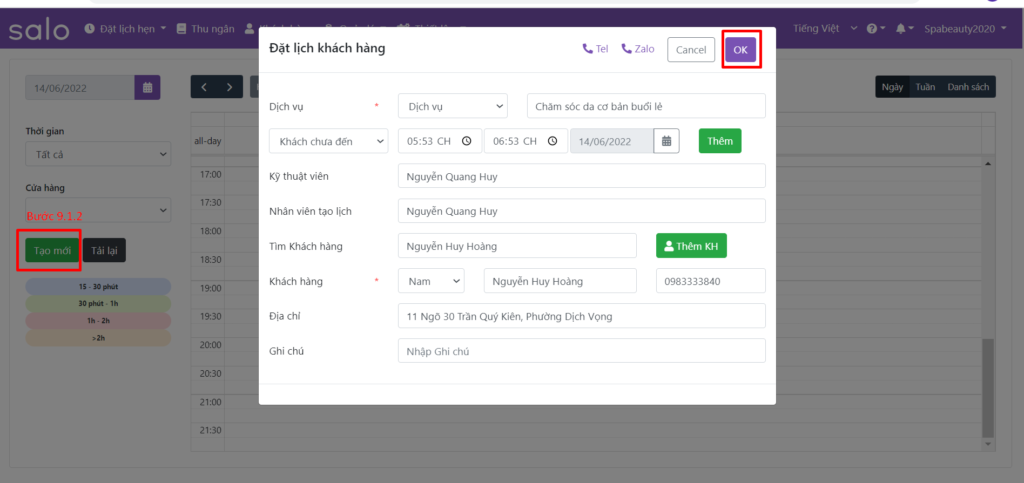Image resolution: width=1024 pixels, height=483 pixels.
Task: Click the 21:30 time slot label
Action: (x=210, y=430)
